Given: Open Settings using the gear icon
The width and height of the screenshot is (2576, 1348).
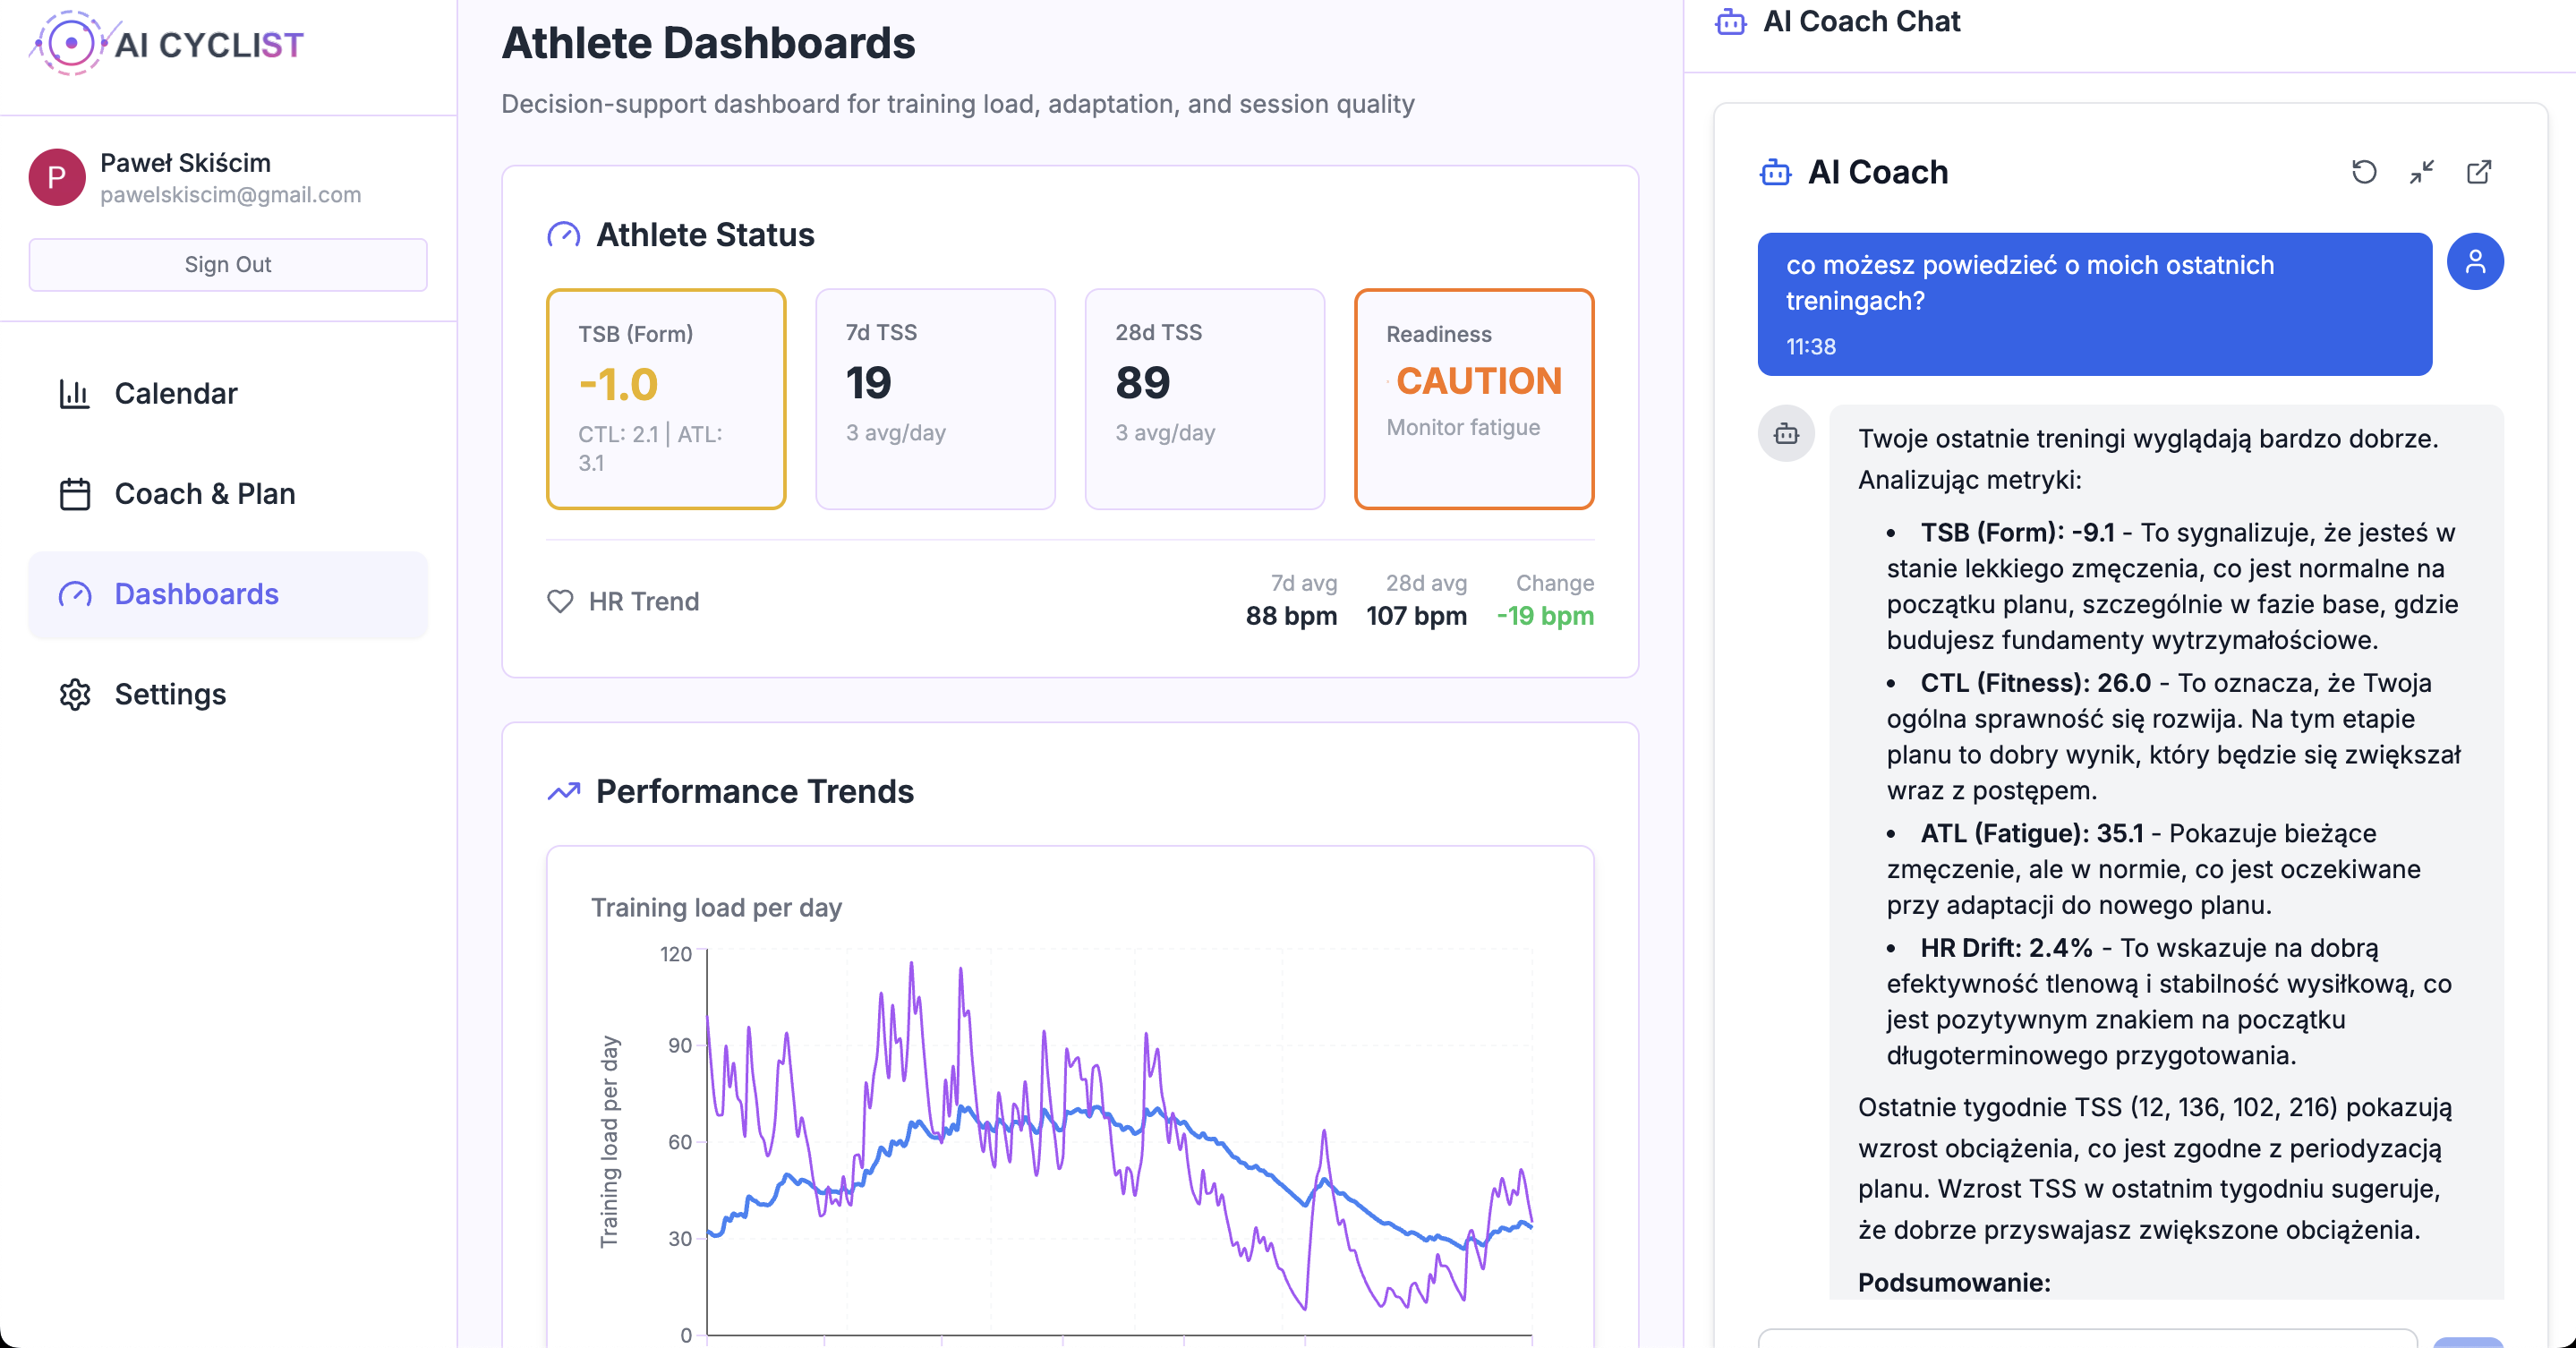Looking at the screenshot, I should click(x=74, y=694).
